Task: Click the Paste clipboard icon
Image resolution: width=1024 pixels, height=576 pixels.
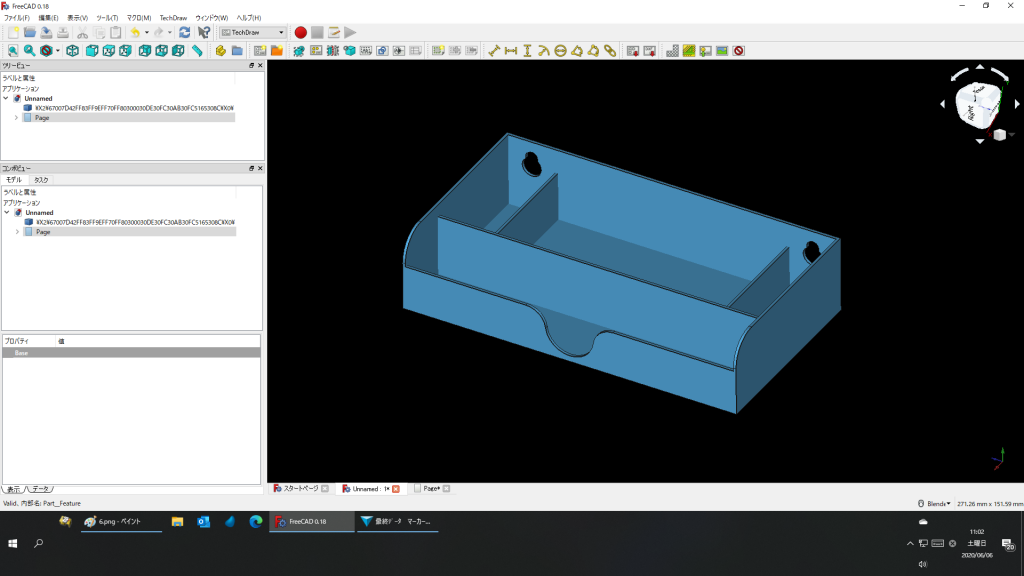Action: [116, 33]
